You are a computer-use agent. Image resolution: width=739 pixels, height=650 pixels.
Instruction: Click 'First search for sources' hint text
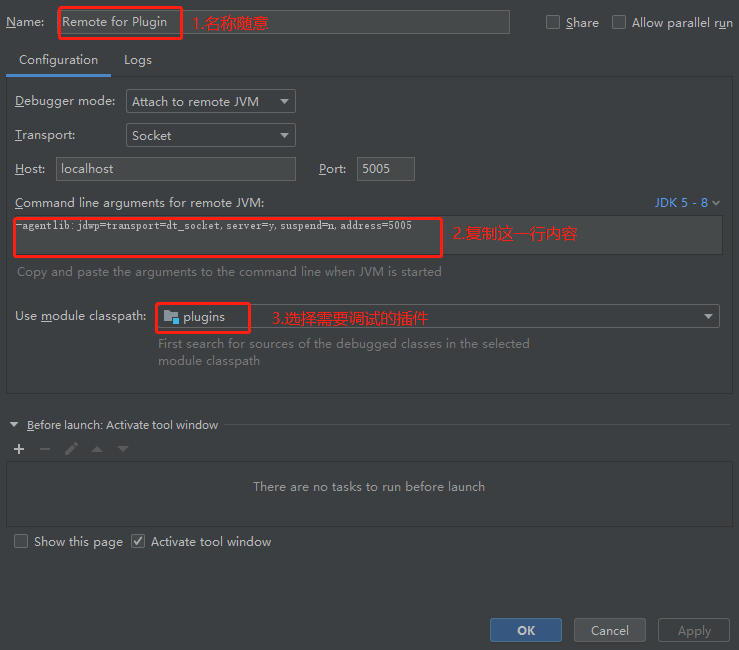(344, 352)
